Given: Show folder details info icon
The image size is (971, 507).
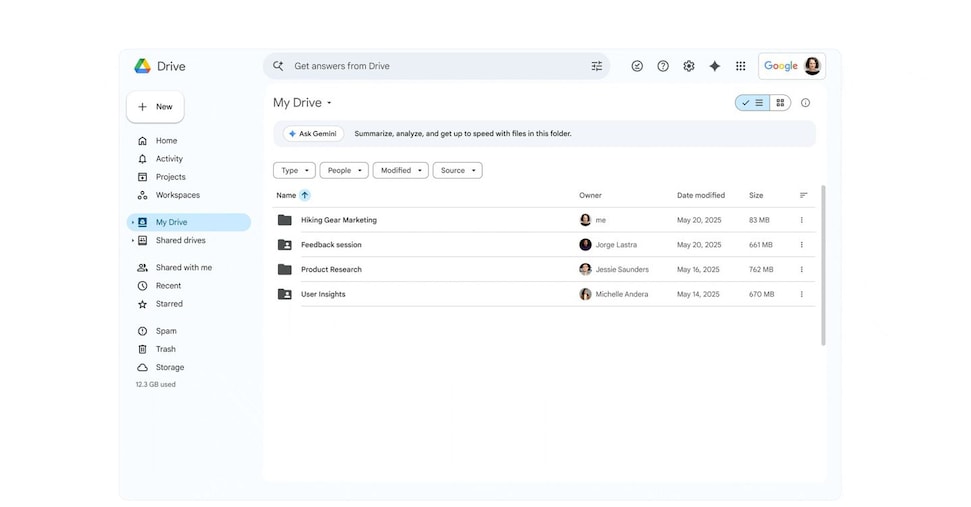Looking at the screenshot, I should pyautogui.click(x=805, y=103).
